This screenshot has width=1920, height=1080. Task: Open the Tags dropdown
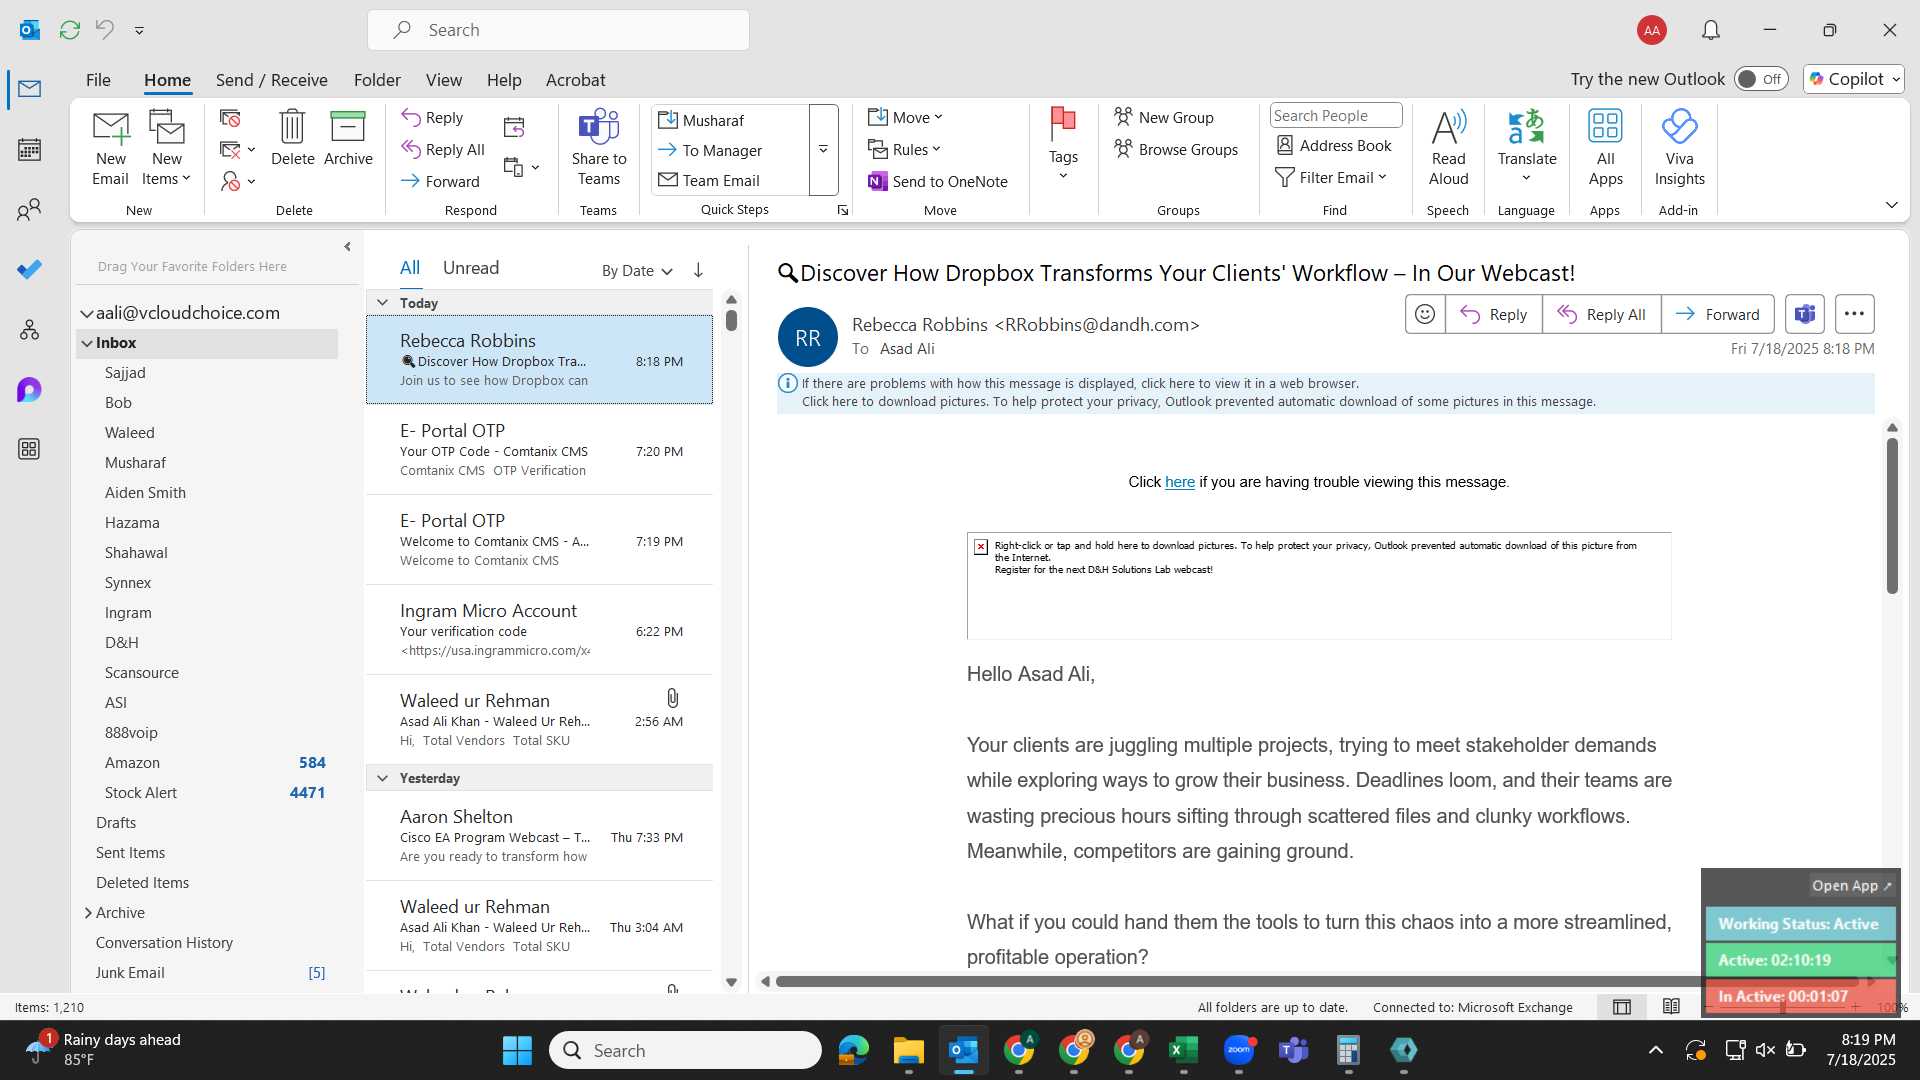[1063, 146]
